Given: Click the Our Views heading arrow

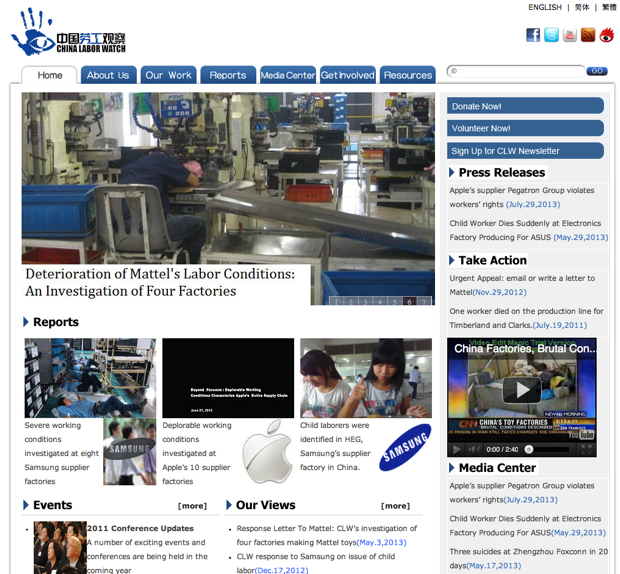Looking at the screenshot, I should (x=229, y=505).
